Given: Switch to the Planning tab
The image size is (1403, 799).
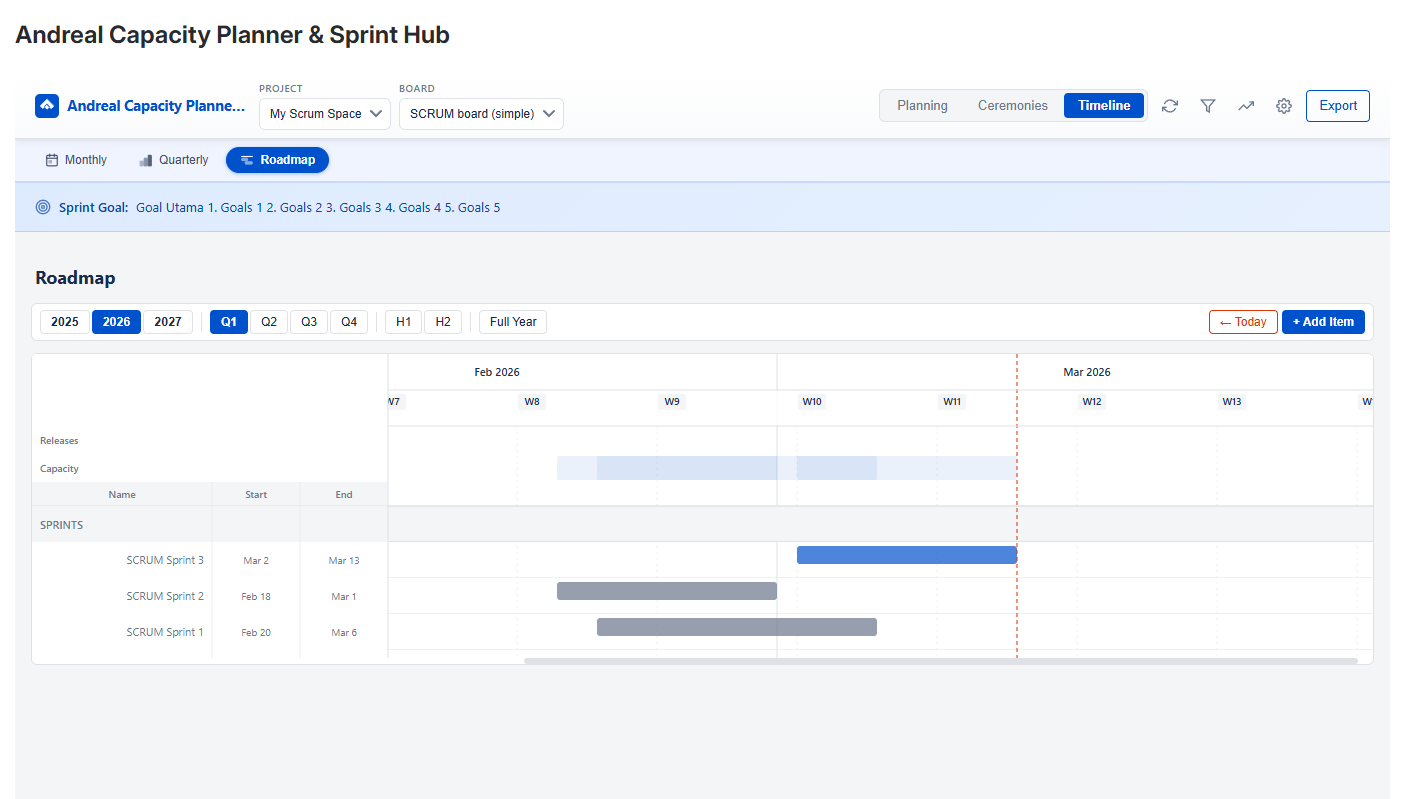Looking at the screenshot, I should click(922, 105).
